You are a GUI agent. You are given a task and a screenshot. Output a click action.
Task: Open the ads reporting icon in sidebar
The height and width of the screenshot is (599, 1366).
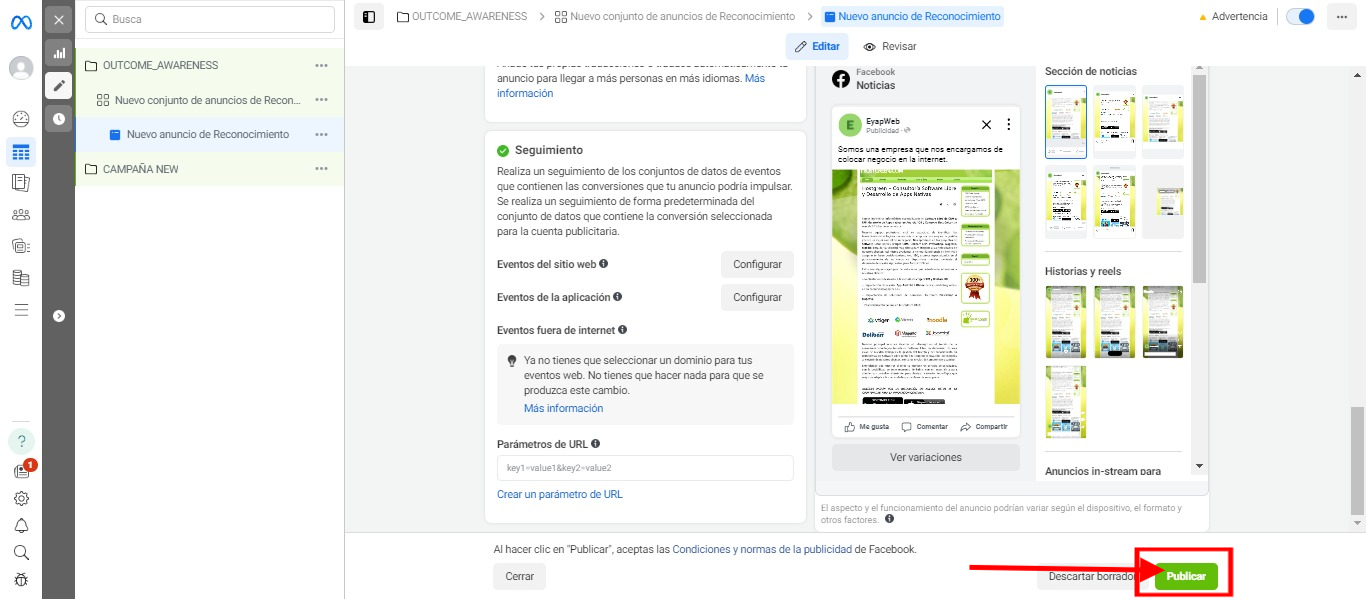(x=20, y=182)
